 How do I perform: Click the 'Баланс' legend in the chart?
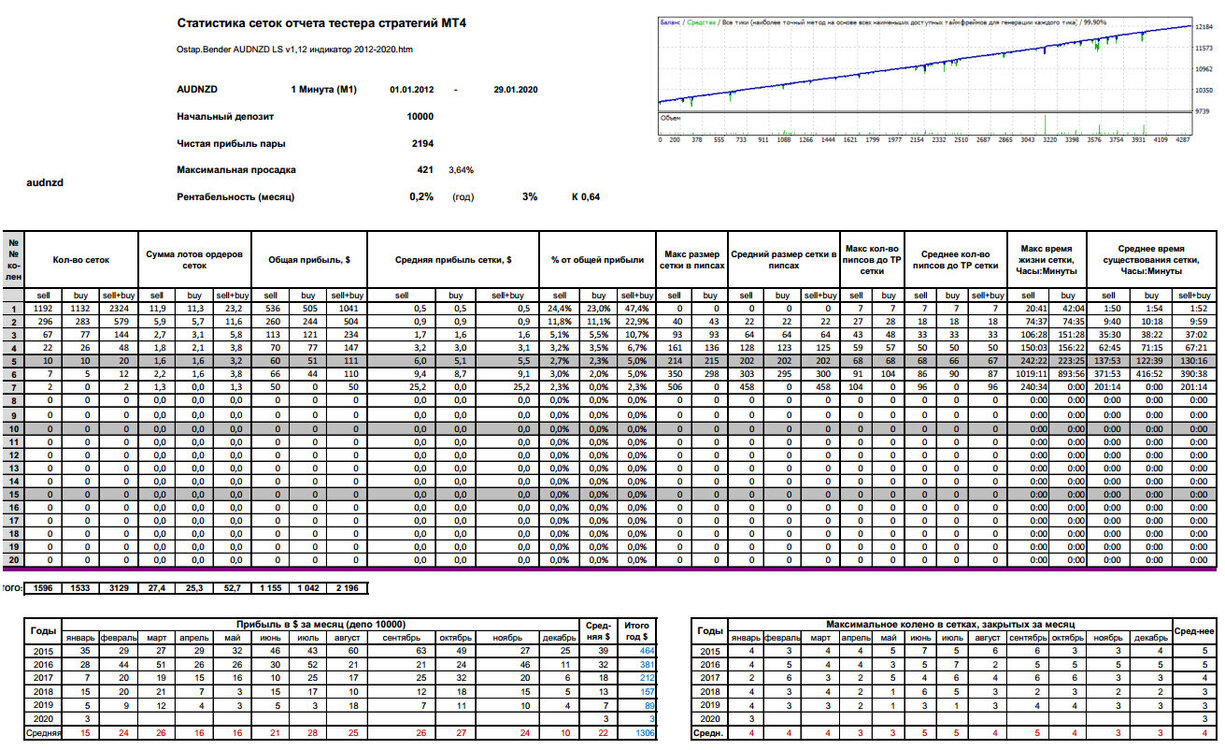click(x=669, y=21)
